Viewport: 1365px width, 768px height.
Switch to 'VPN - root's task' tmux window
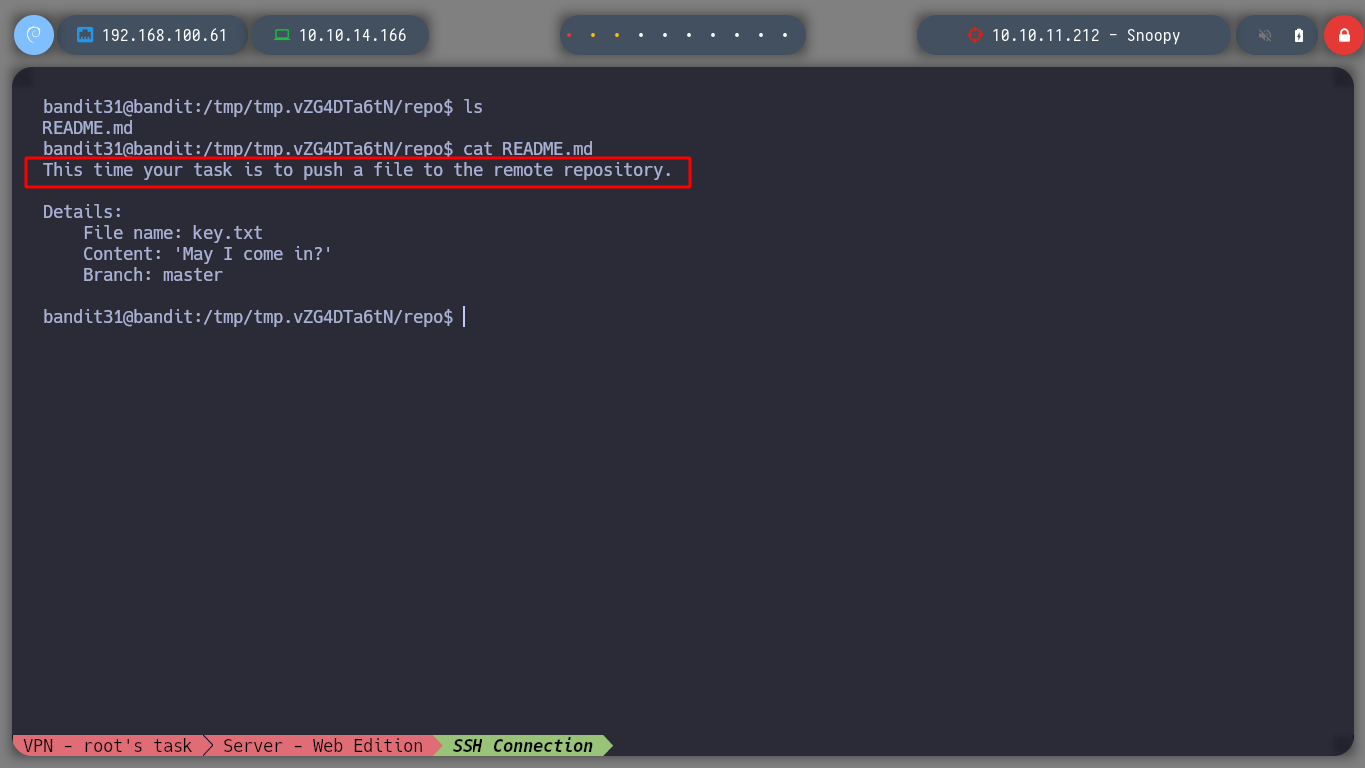coord(108,746)
